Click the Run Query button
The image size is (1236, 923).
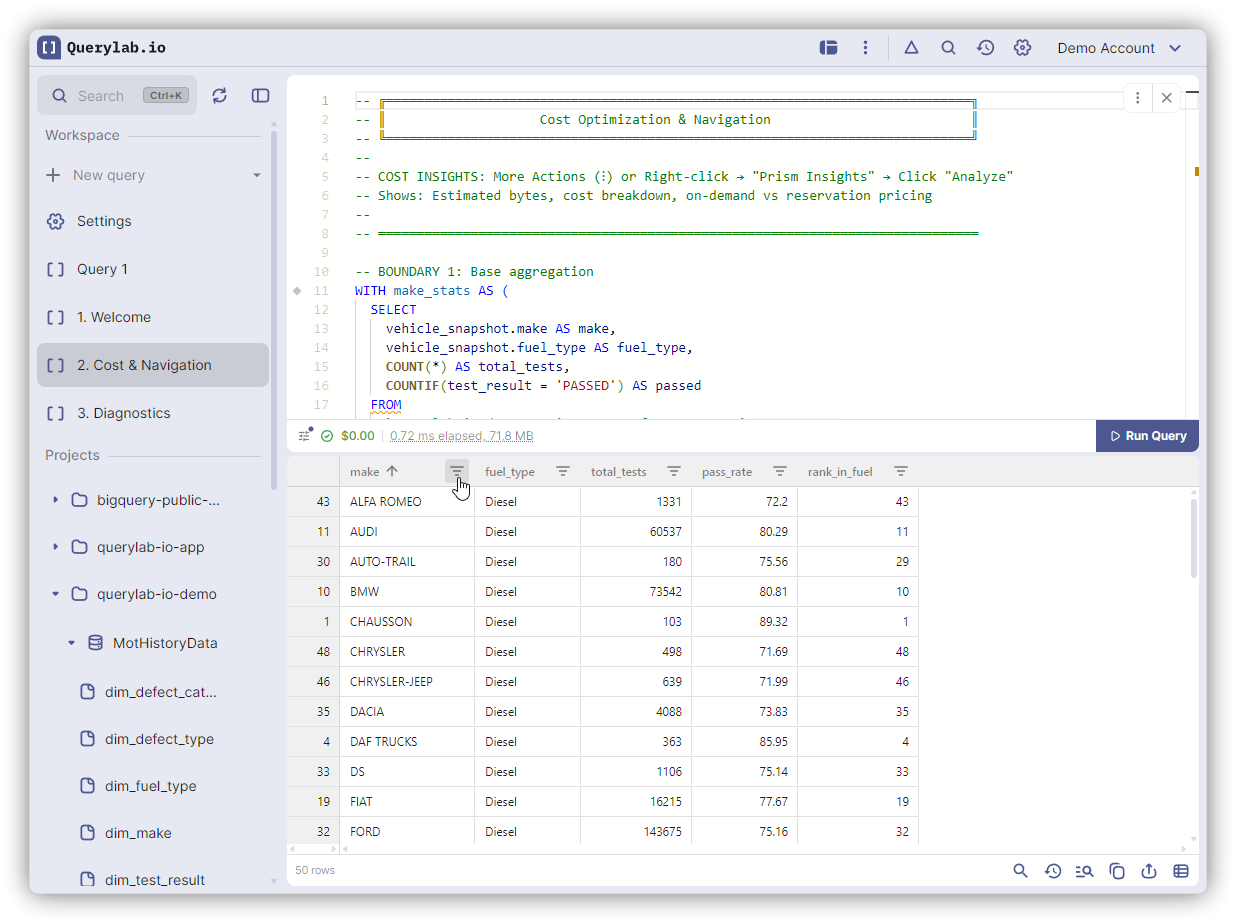coord(1147,436)
